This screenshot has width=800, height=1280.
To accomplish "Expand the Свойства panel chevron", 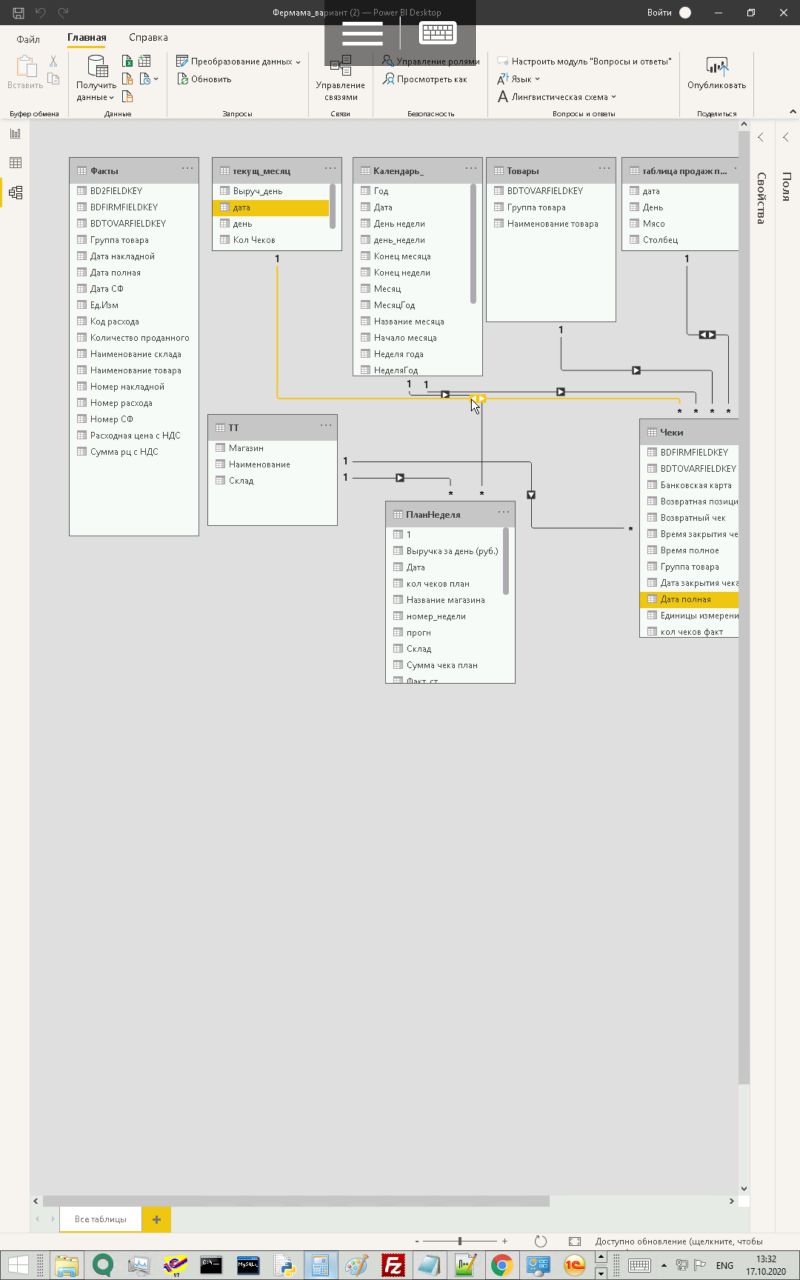I will pyautogui.click(x=761, y=136).
